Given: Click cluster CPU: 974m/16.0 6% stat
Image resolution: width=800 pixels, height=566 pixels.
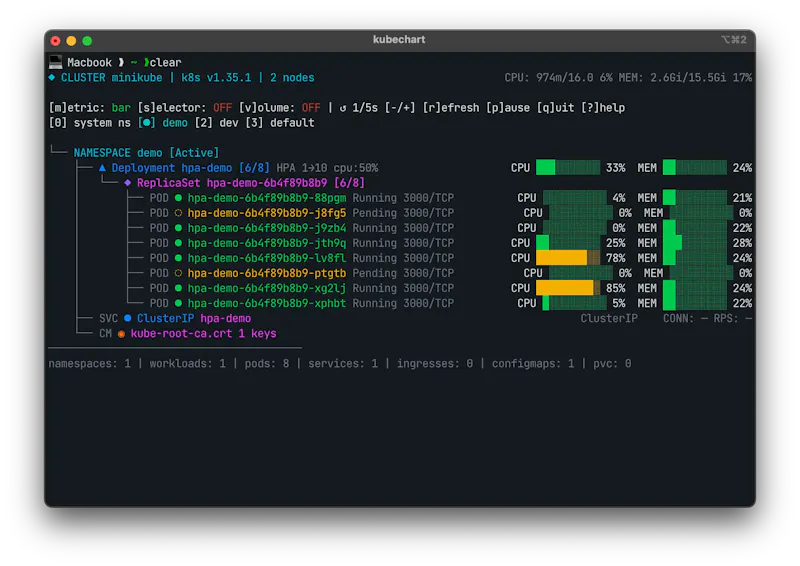Looking at the screenshot, I should click(559, 78).
